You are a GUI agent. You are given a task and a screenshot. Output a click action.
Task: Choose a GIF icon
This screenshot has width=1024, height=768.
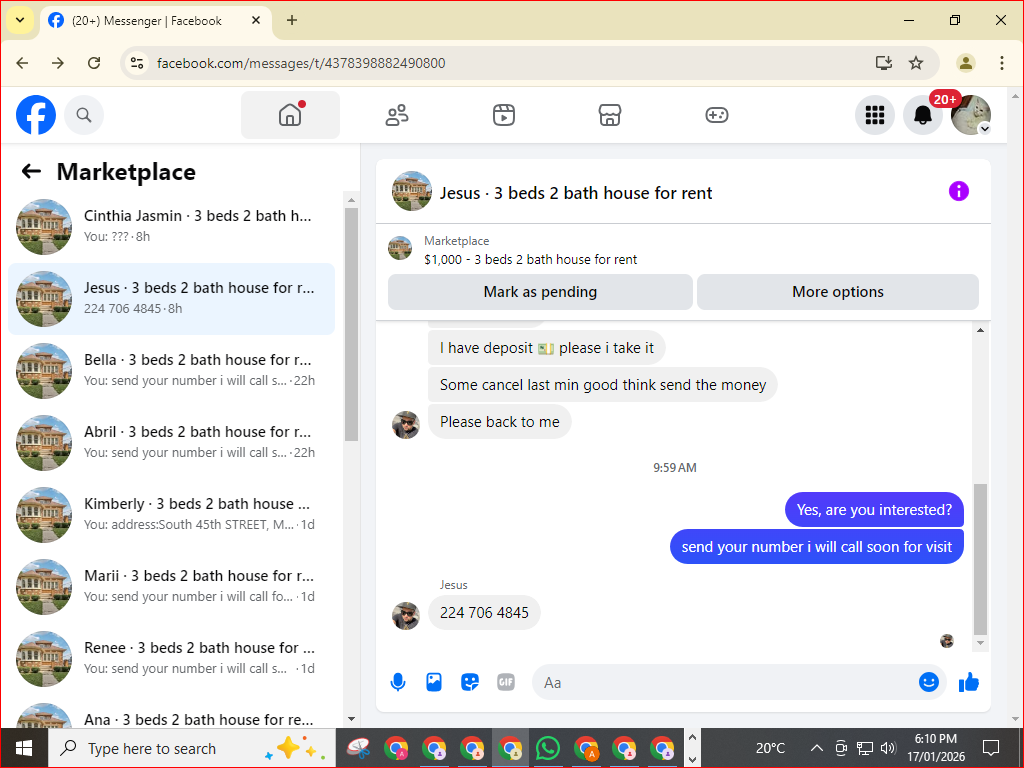click(x=506, y=682)
